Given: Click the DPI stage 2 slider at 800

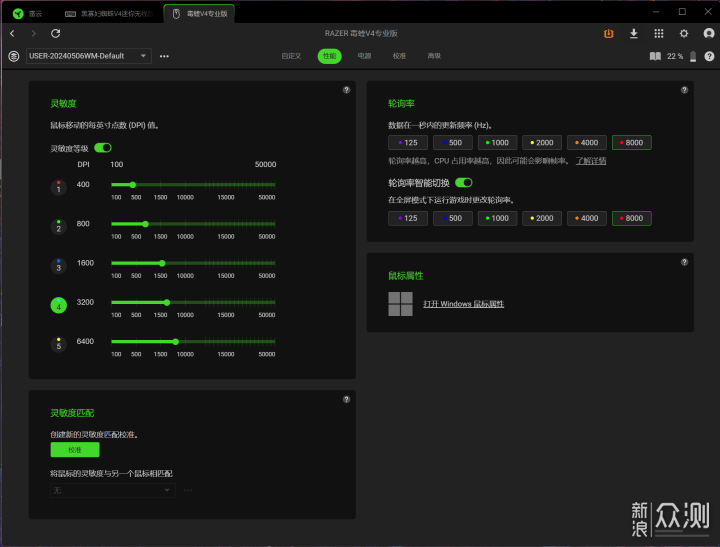Looking at the screenshot, I should [x=146, y=224].
